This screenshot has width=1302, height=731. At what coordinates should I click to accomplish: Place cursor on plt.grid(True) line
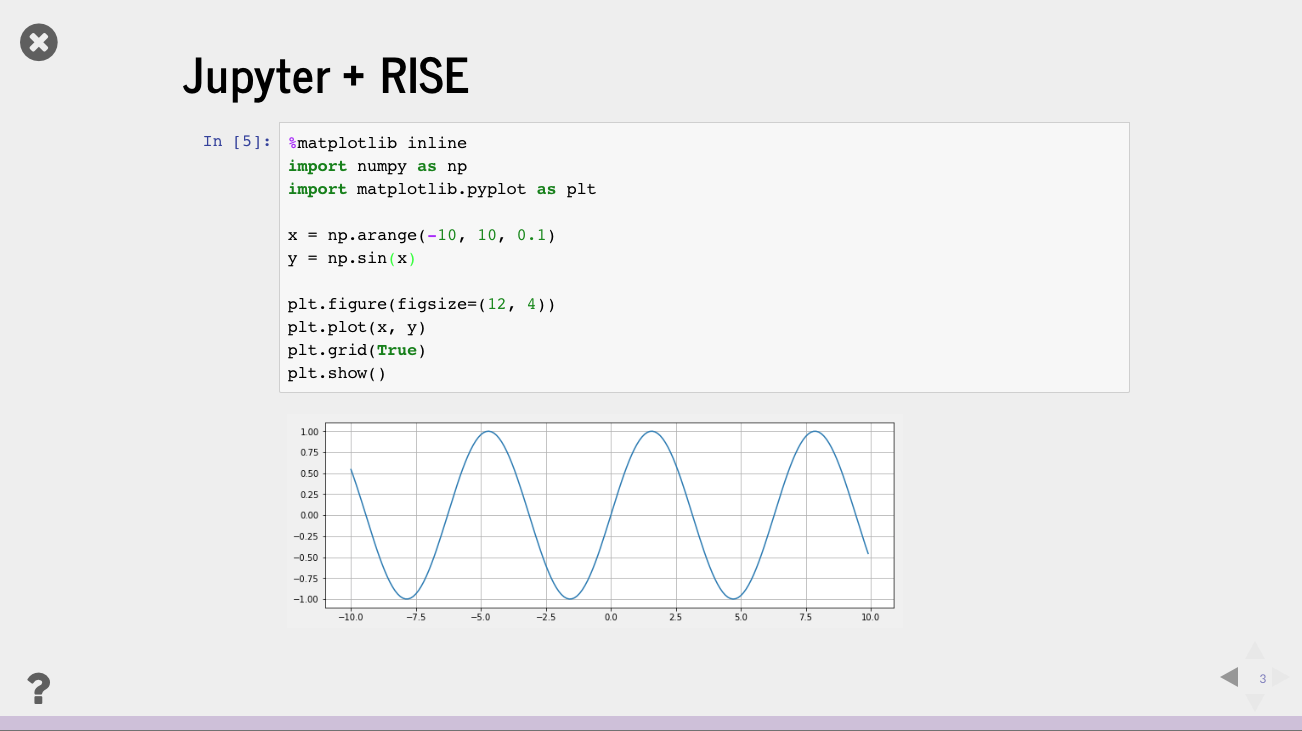(x=356, y=350)
